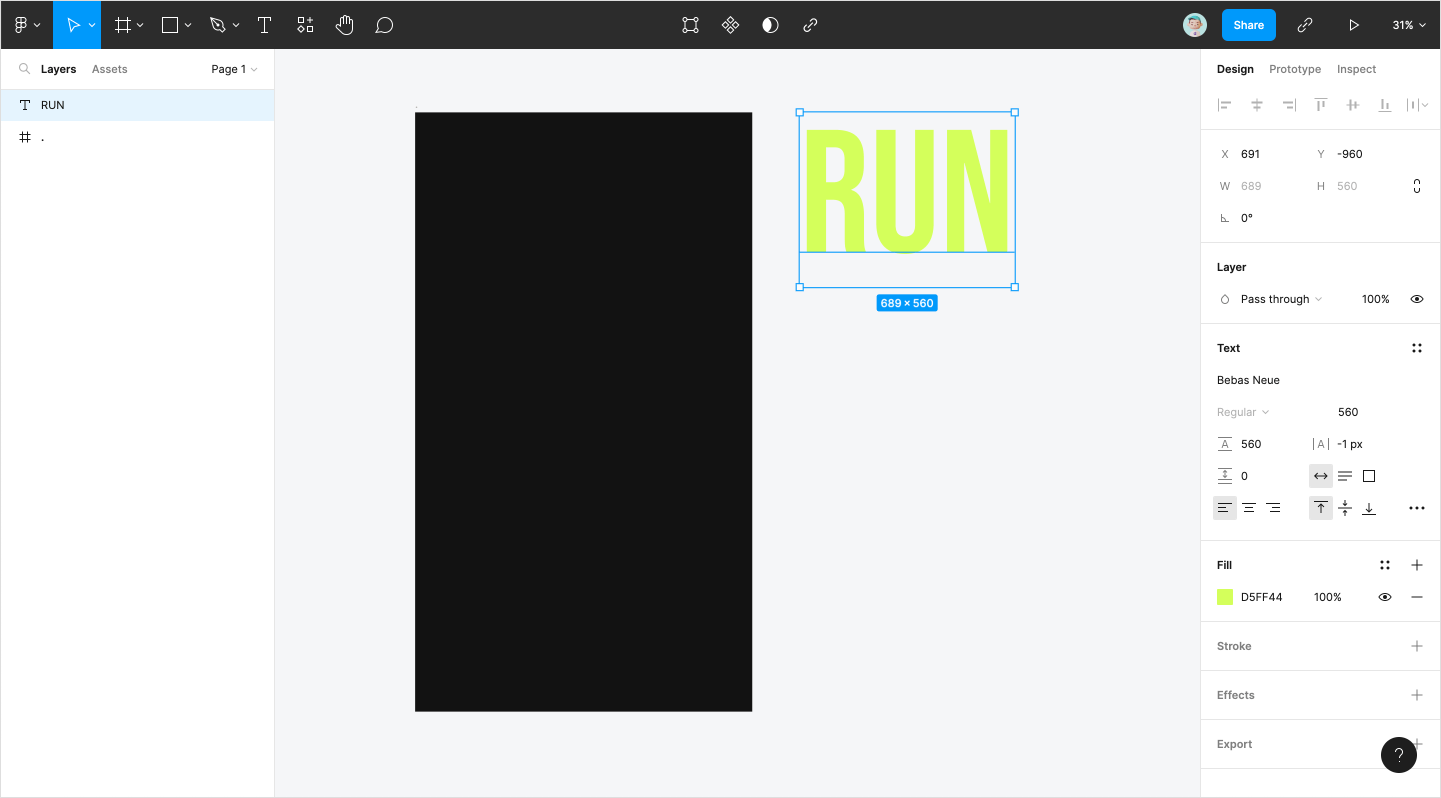Viewport: 1441px width, 798px height.
Task: Select the Comment tool
Action: [384, 25]
